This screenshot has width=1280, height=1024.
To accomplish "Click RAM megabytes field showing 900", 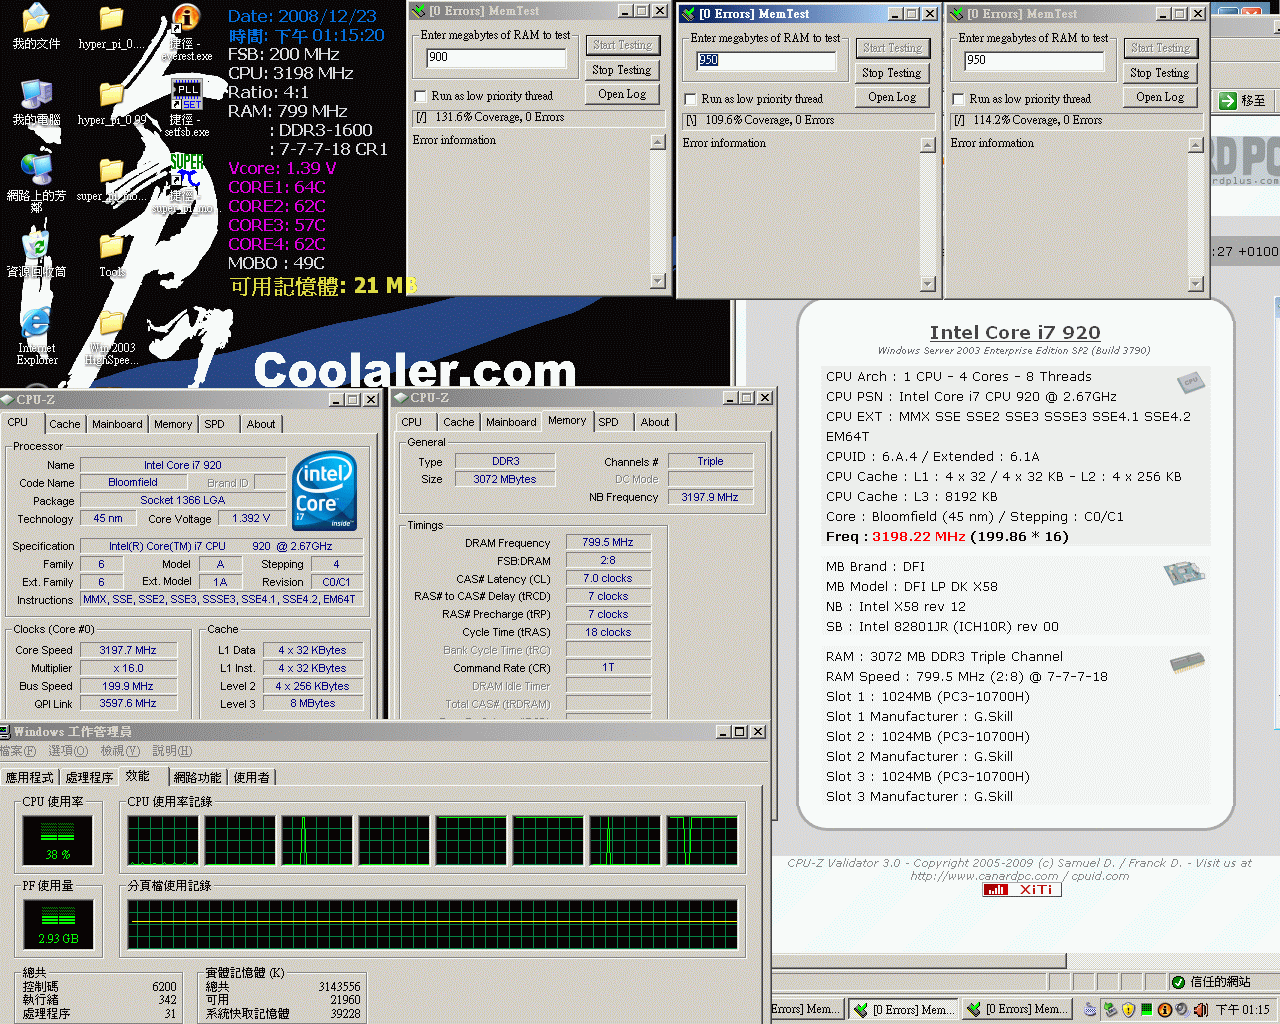I will point(496,57).
